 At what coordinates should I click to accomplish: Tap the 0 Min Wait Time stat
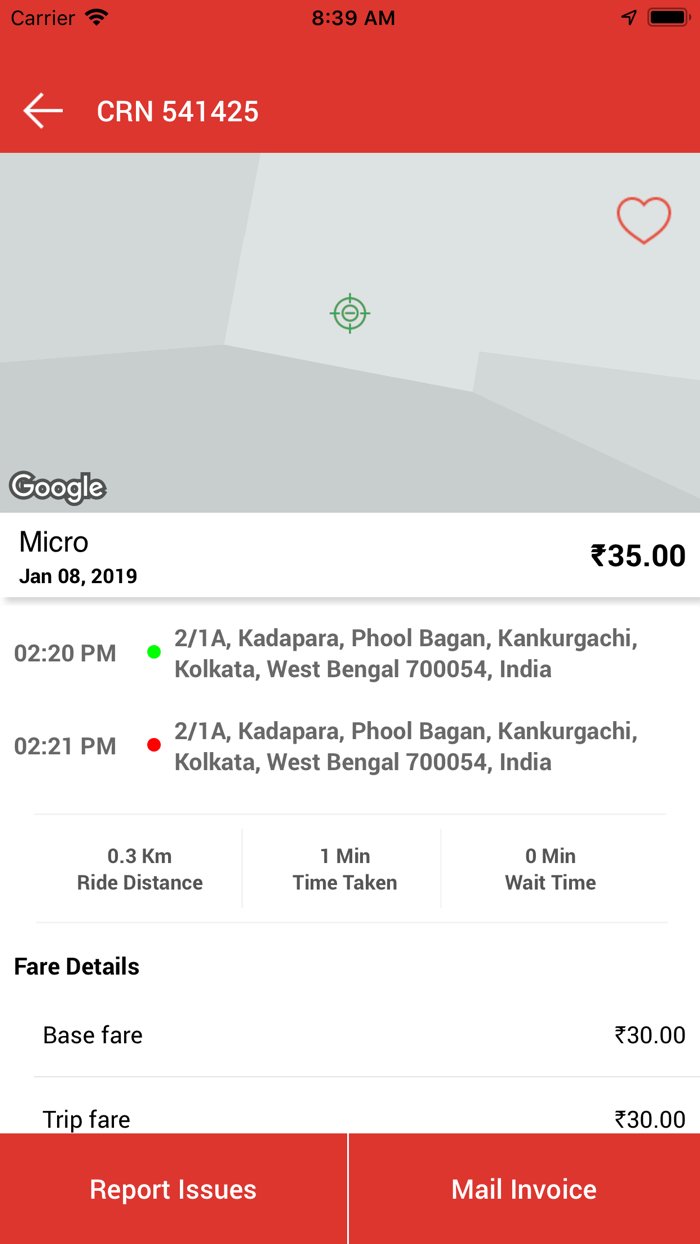coord(550,869)
